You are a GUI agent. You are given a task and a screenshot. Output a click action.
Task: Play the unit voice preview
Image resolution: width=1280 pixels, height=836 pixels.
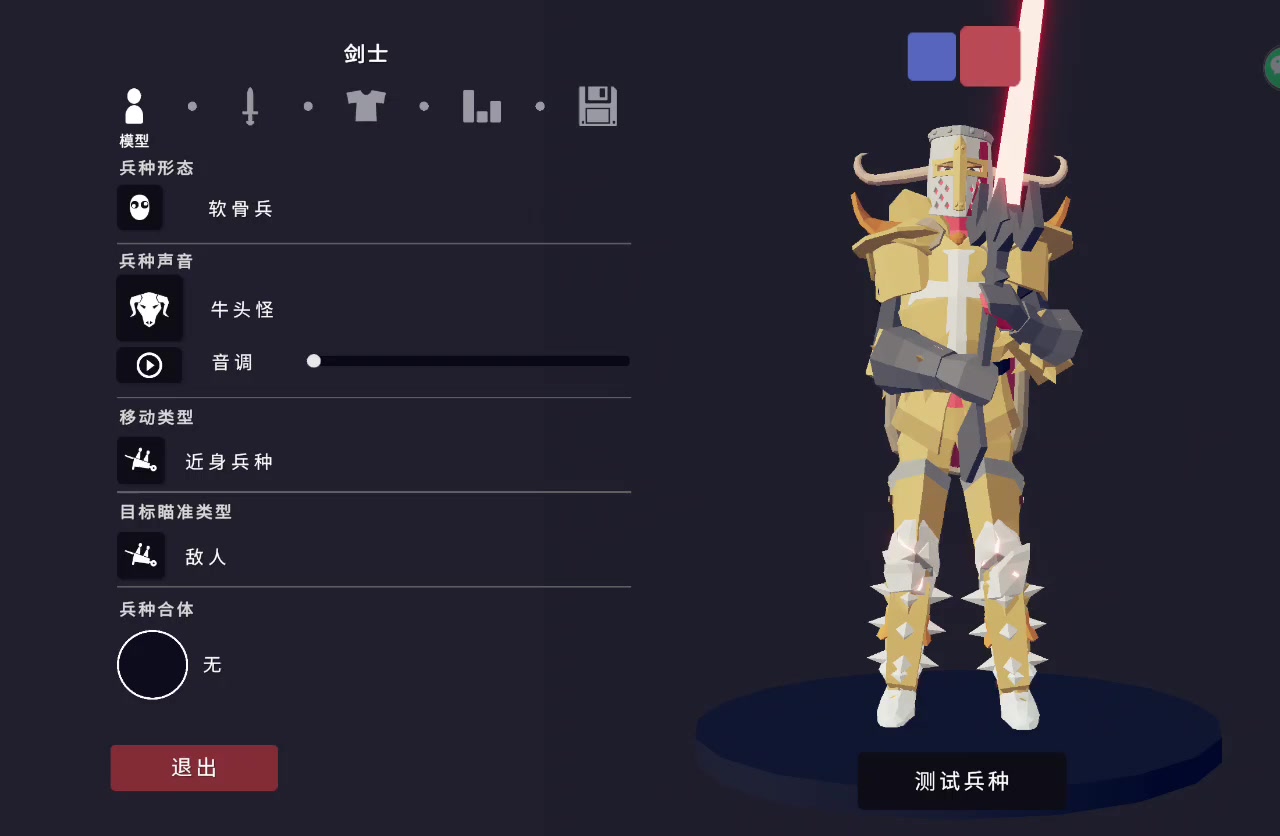pos(149,365)
